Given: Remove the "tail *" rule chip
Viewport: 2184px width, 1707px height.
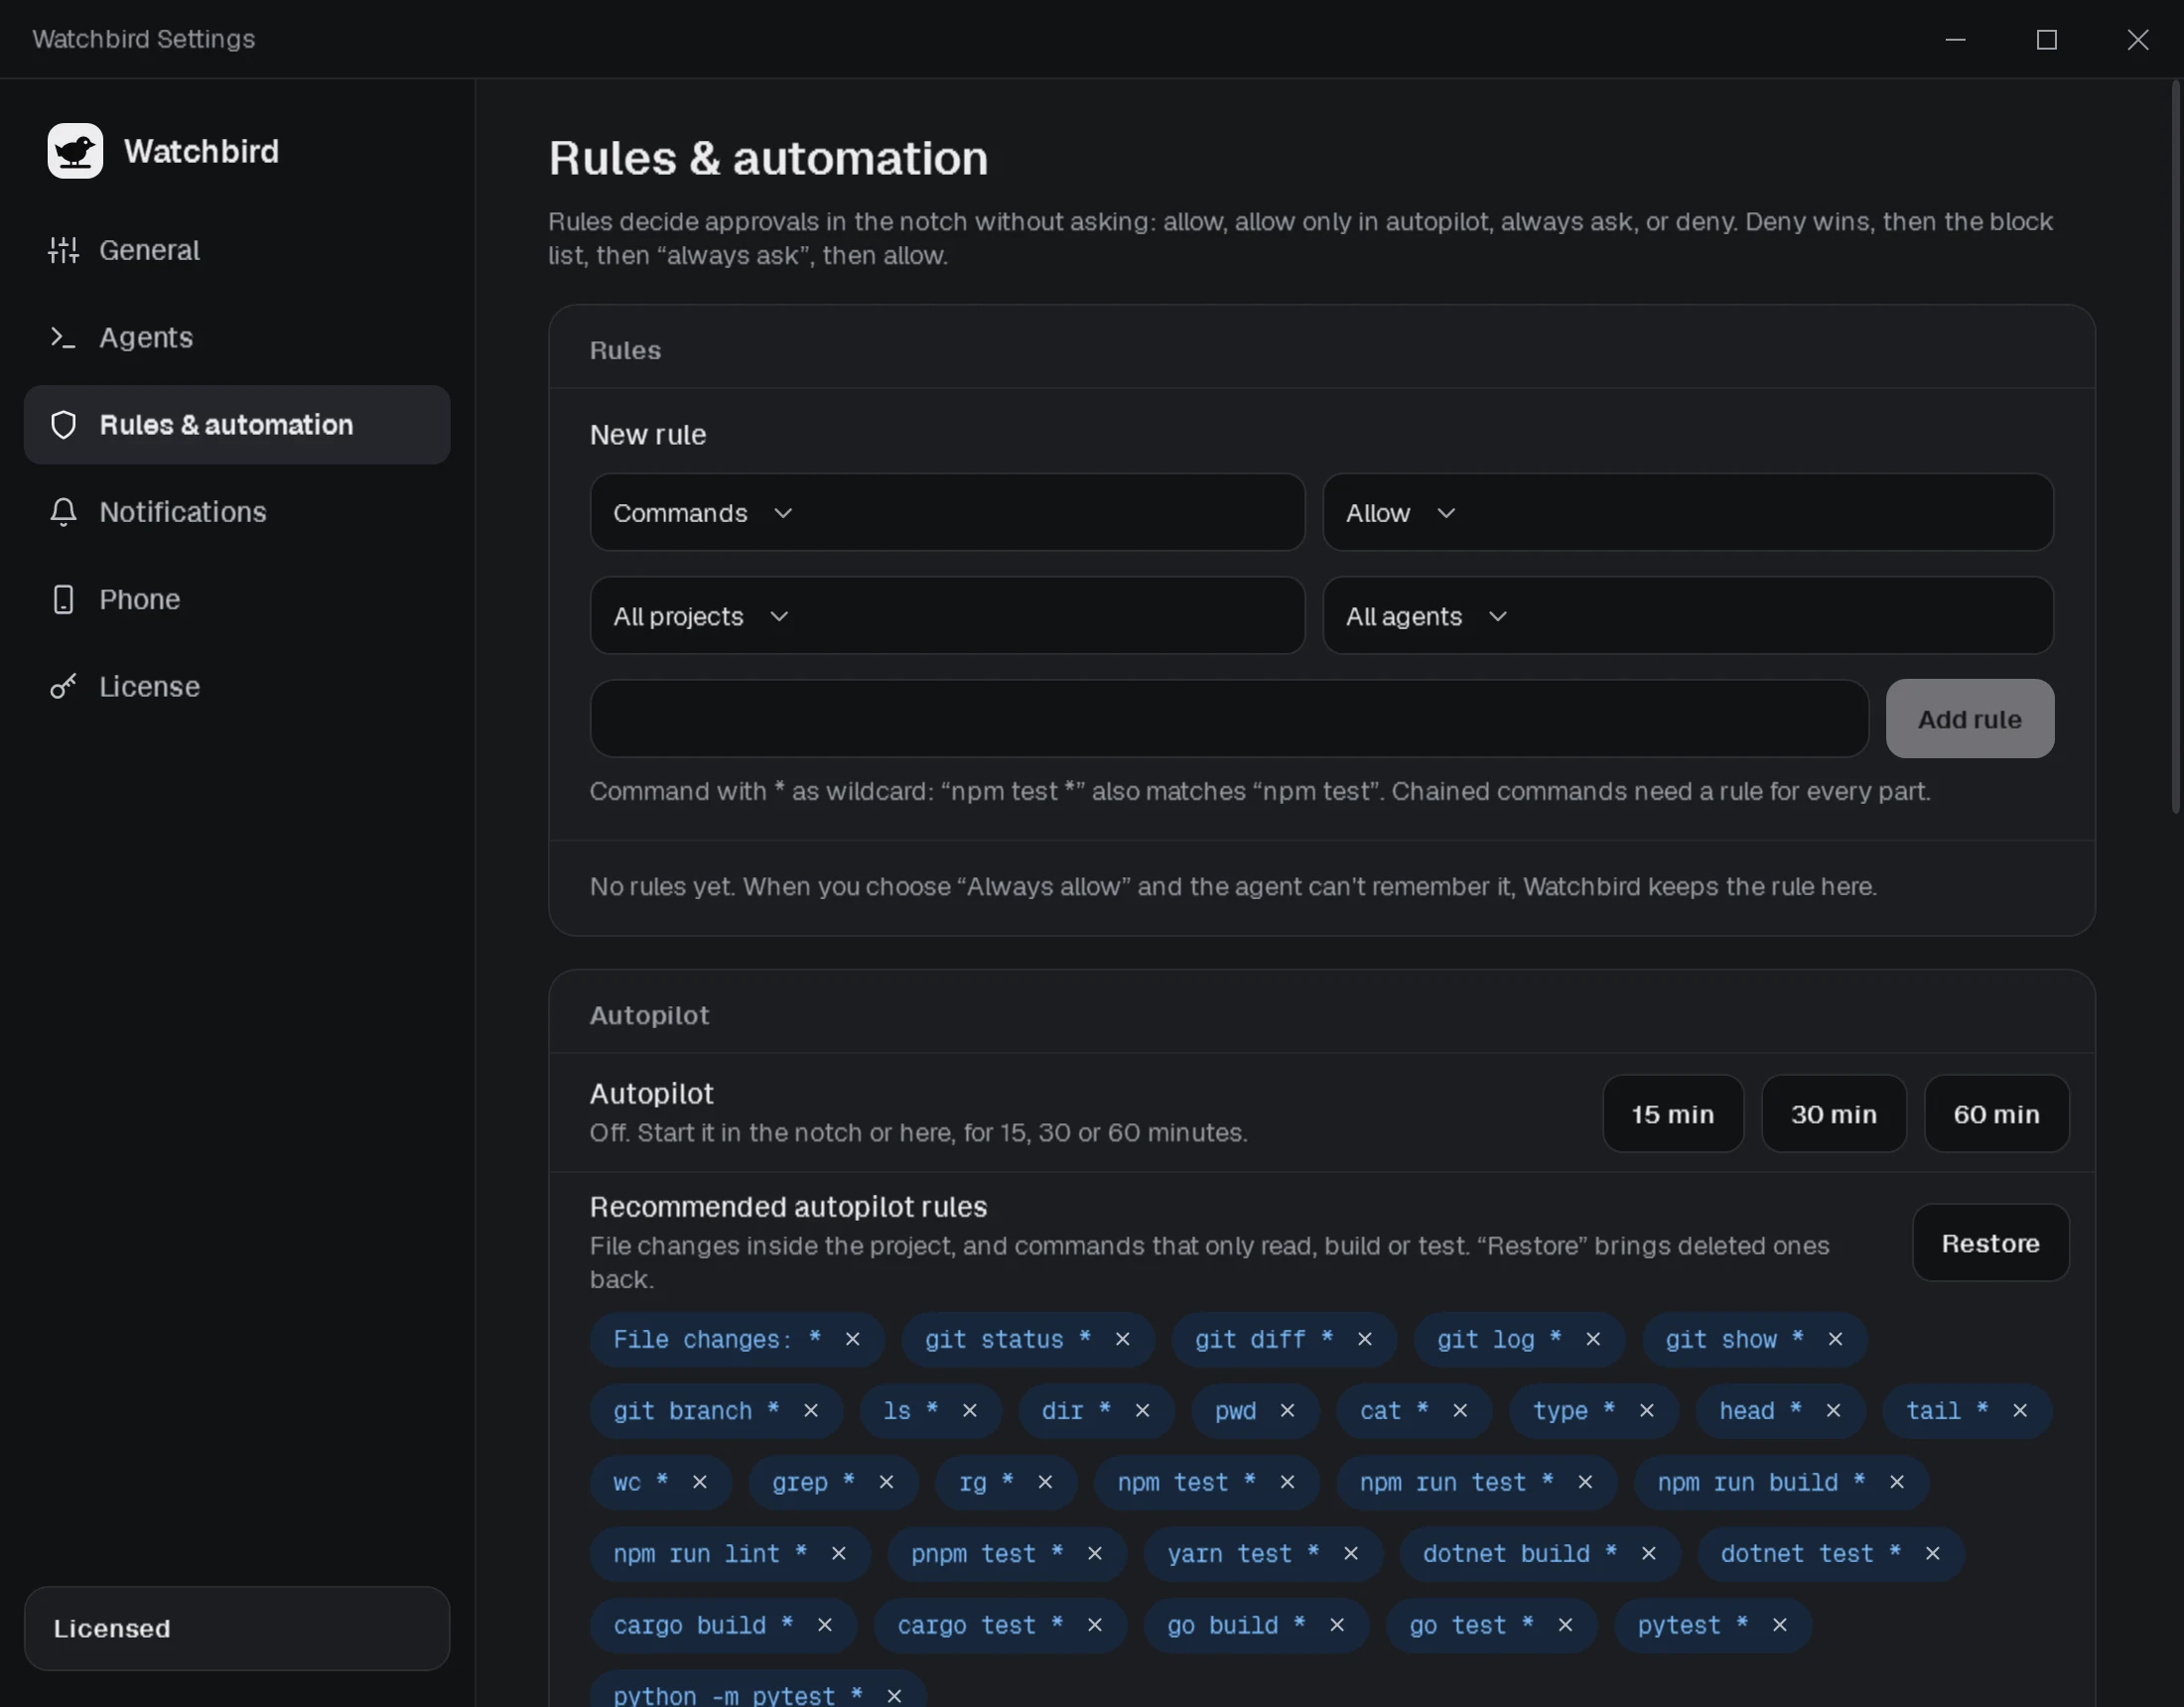Looking at the screenshot, I should point(2020,1410).
